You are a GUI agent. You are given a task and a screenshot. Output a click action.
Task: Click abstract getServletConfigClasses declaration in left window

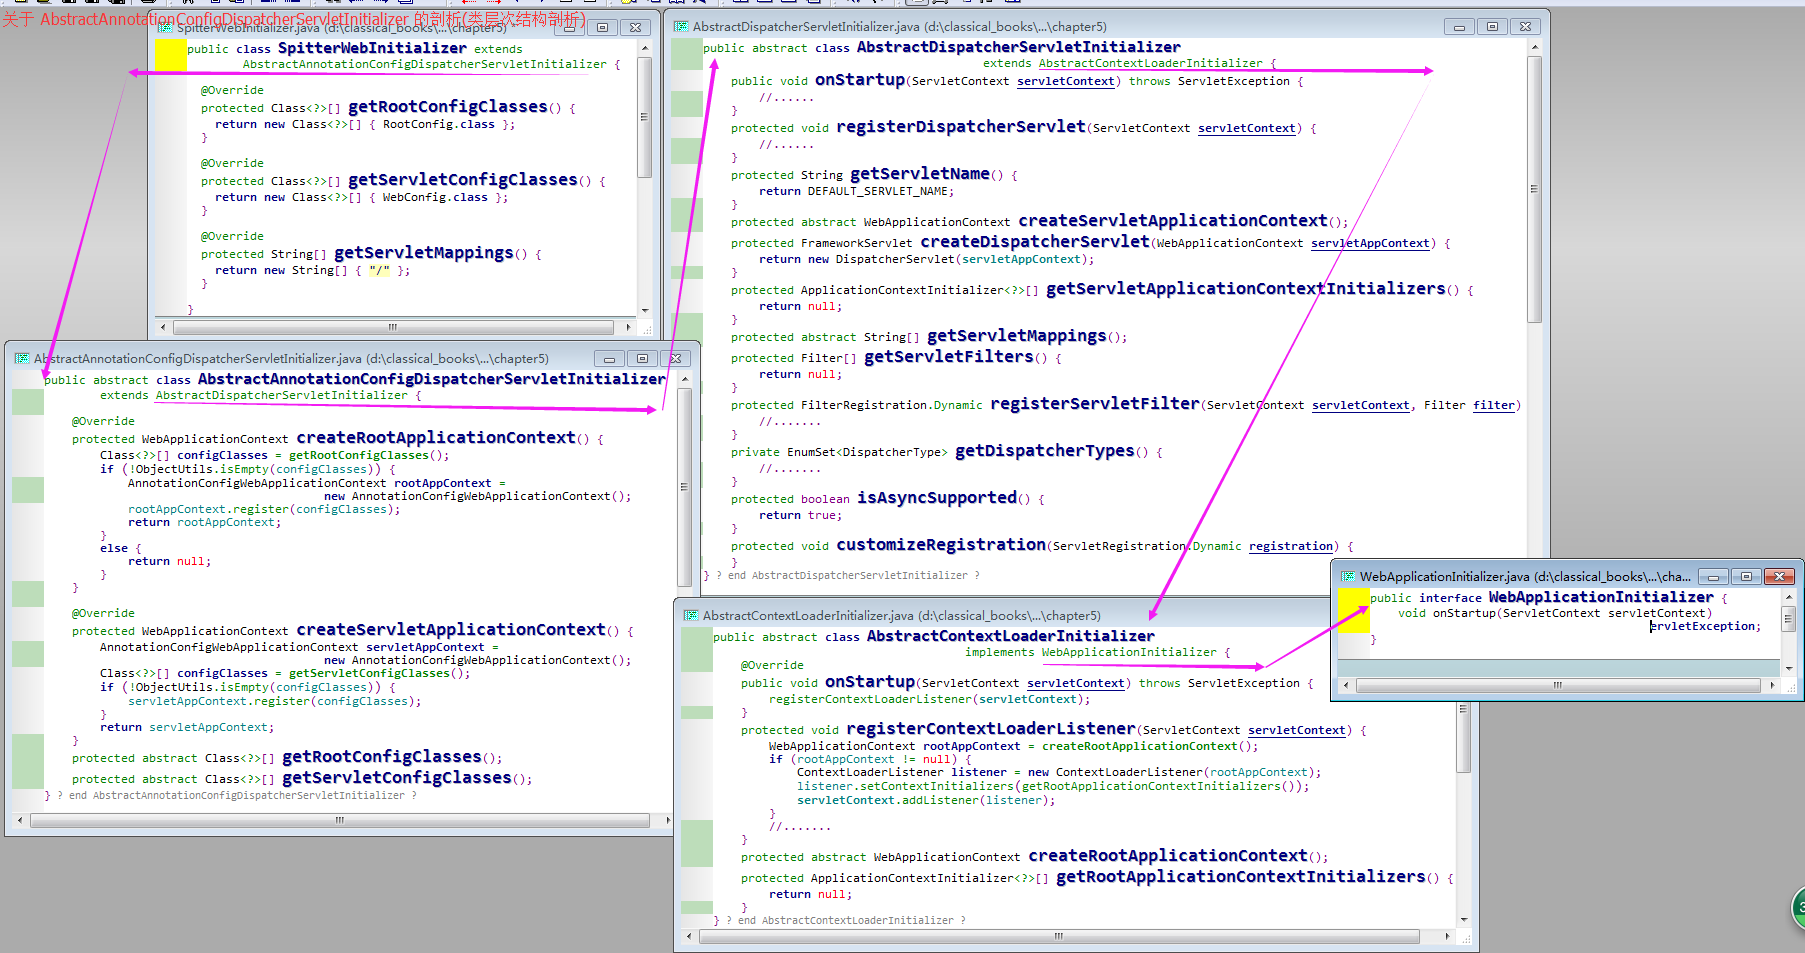tap(397, 778)
